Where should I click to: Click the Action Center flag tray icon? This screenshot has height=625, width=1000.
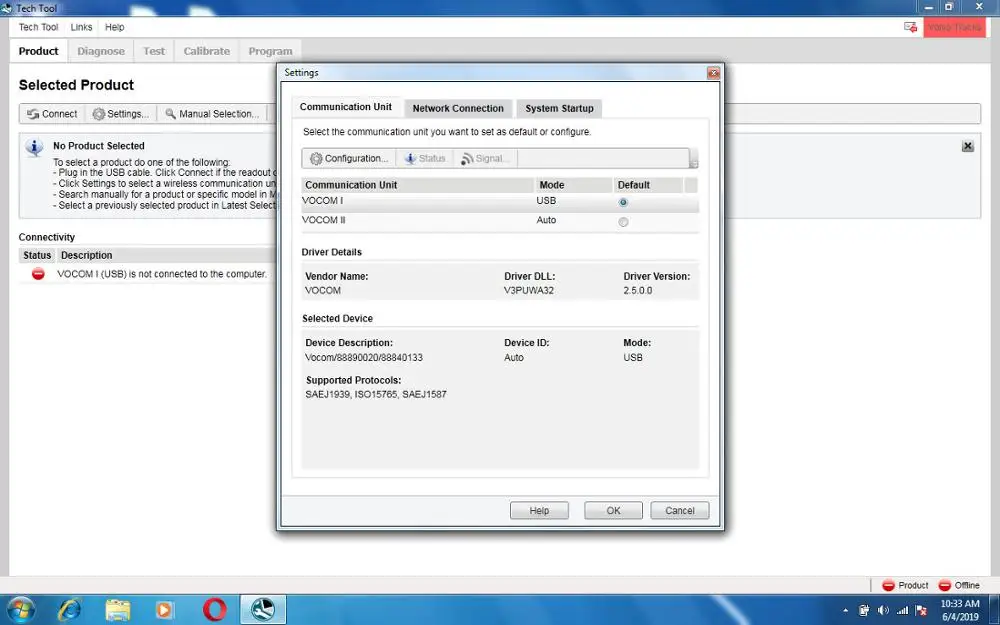[921, 610]
